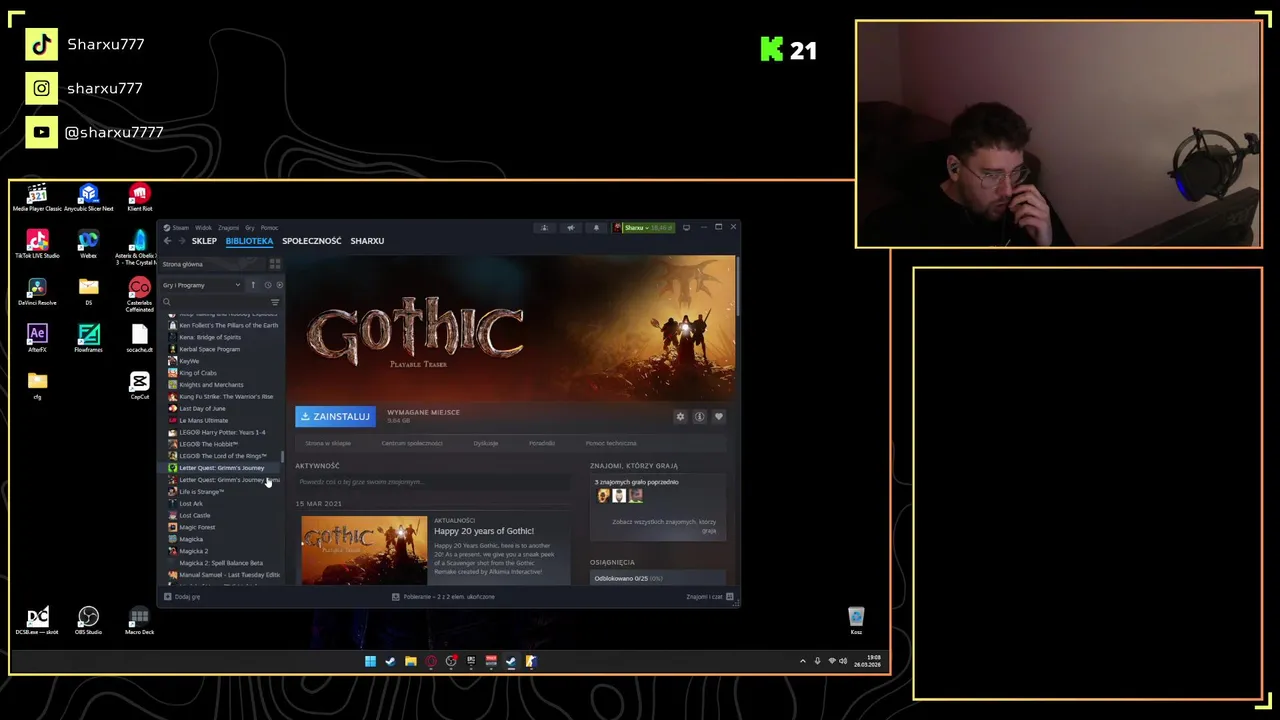
Task: Open the Steam menu
Action: tap(177, 228)
